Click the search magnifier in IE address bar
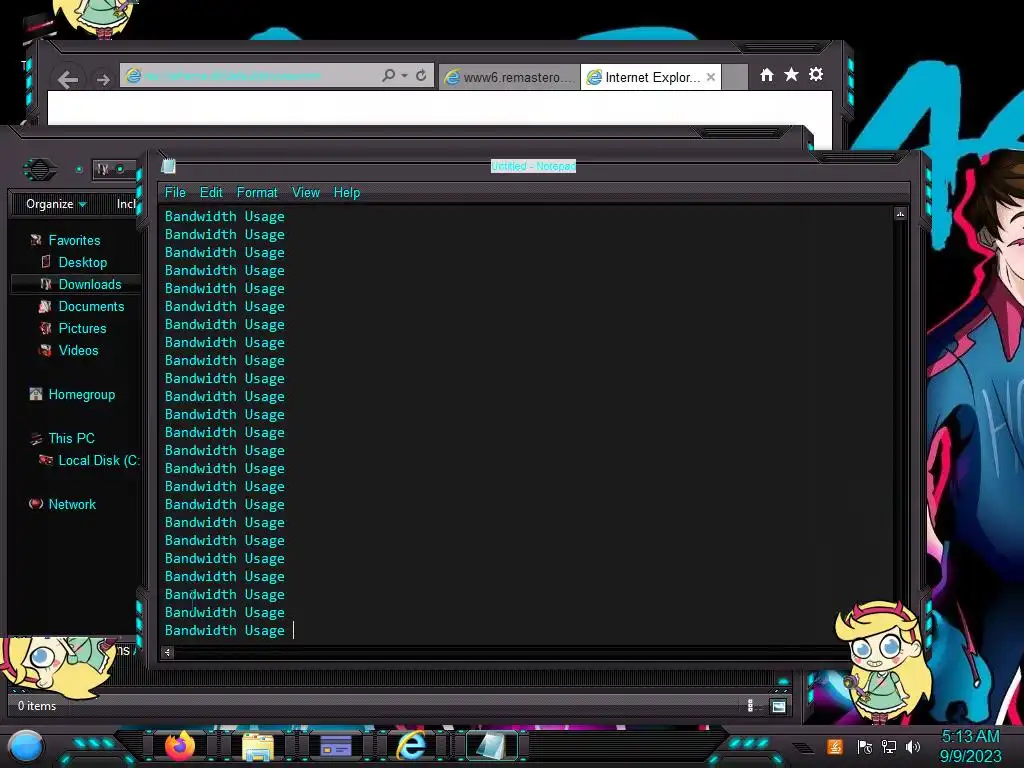1024x768 pixels. pos(388,75)
